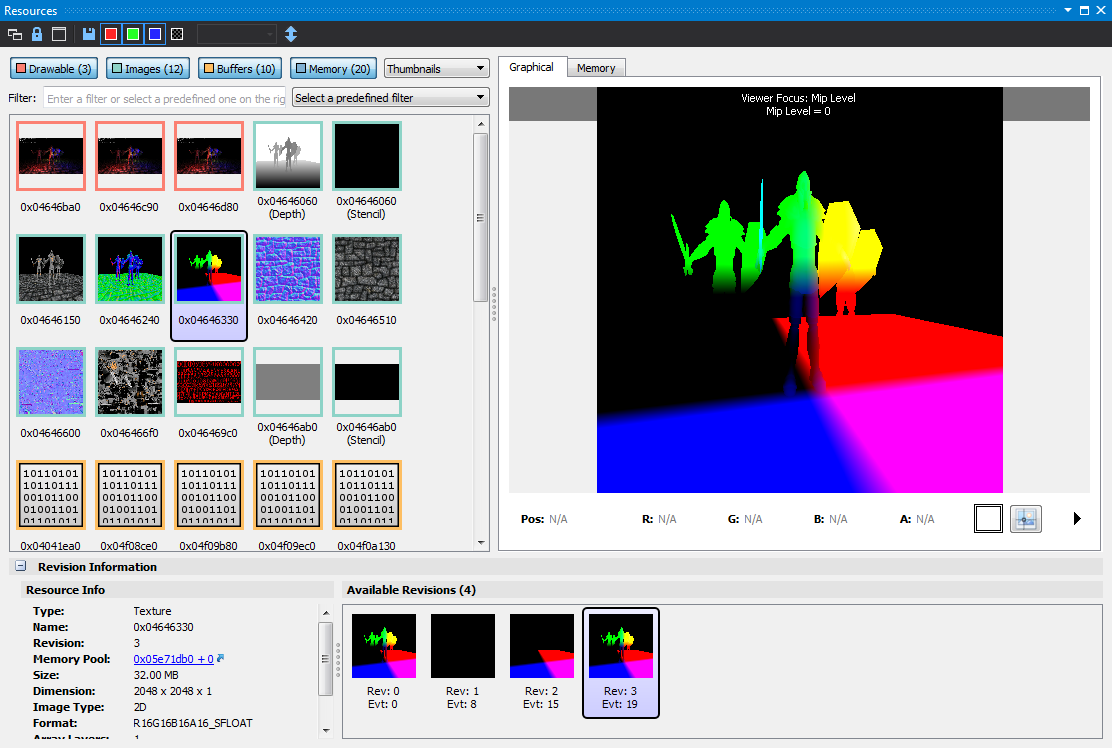Click the blue up-down arrows icon

[291, 34]
